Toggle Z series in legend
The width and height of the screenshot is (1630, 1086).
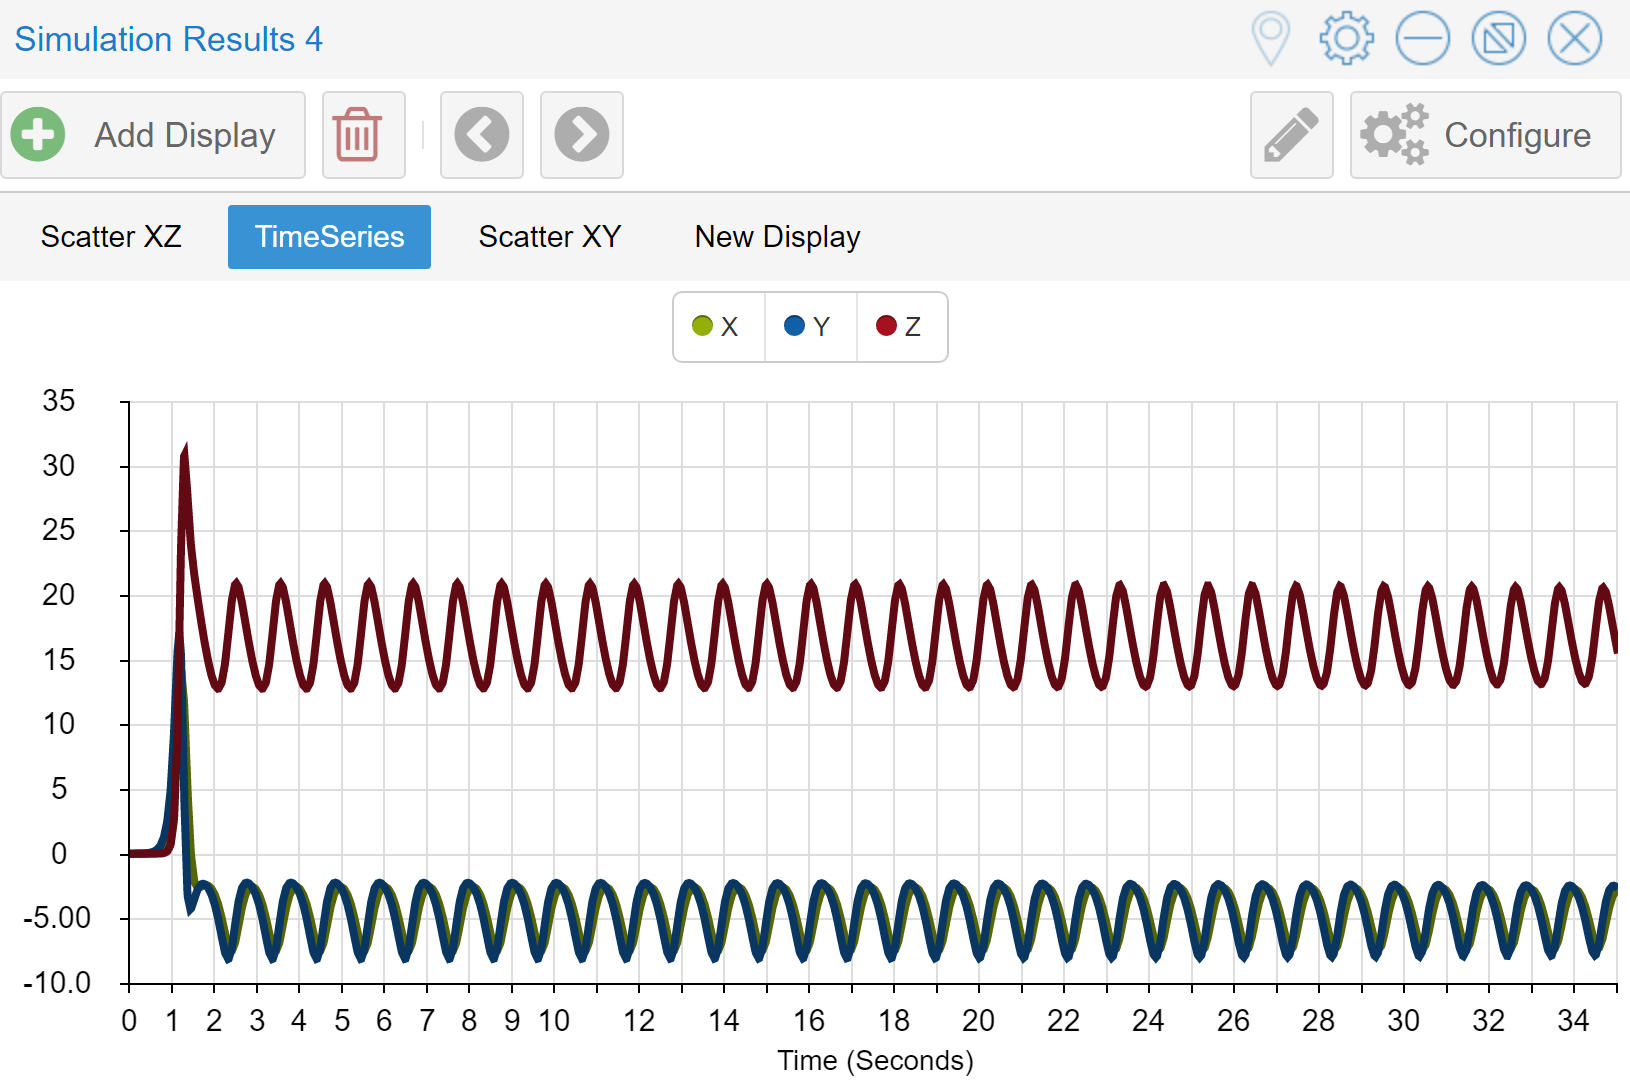[x=901, y=327]
